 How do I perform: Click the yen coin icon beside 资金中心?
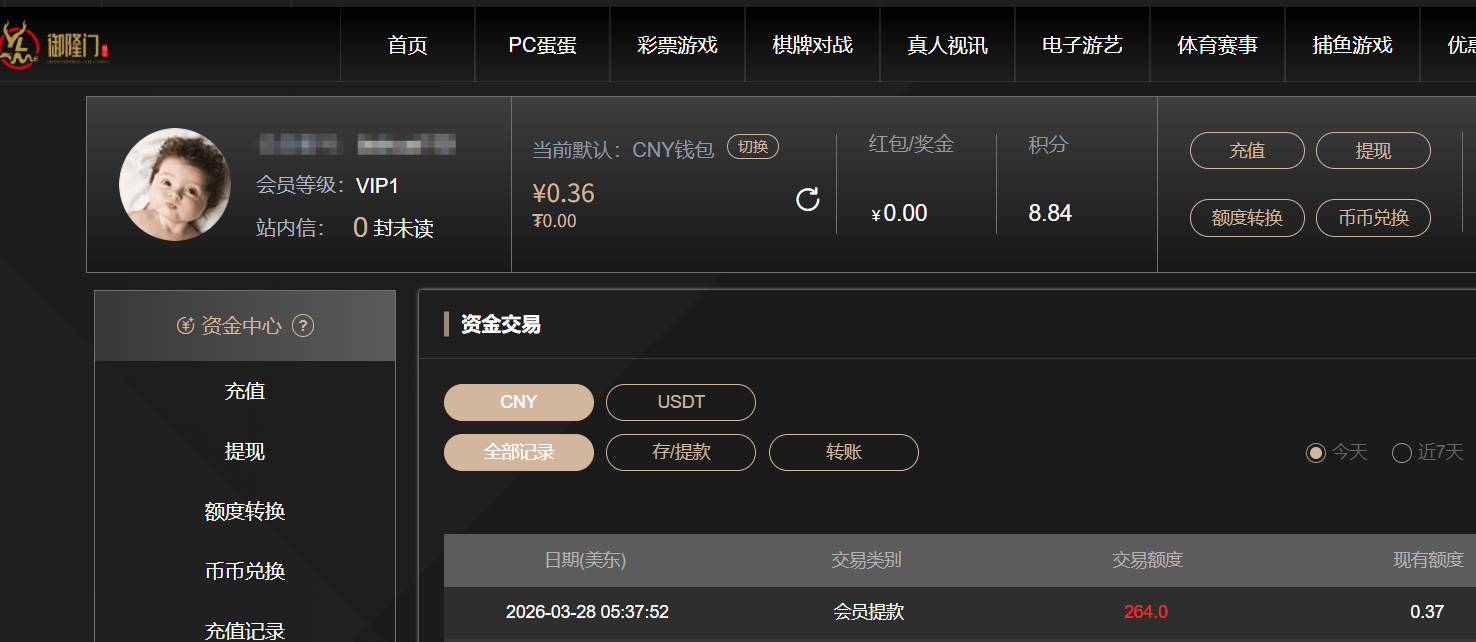(185, 326)
